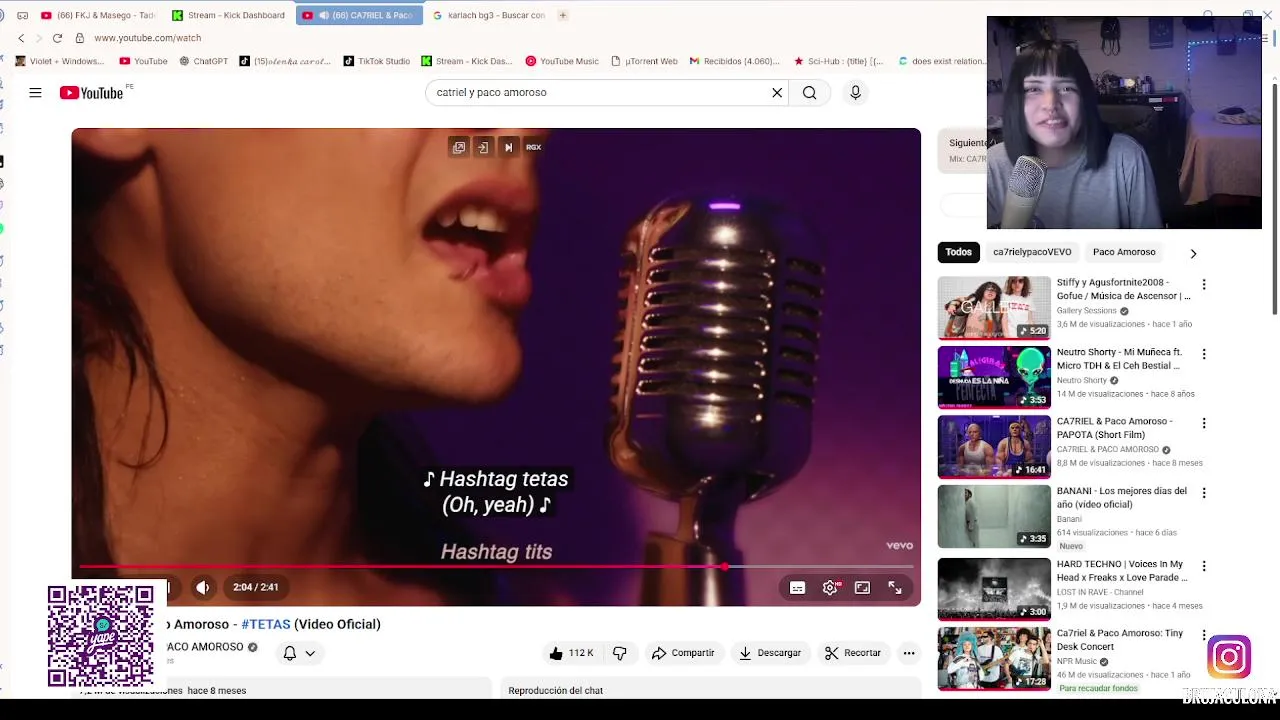Select the Paco Amoroso filter chip

pos(1124,252)
